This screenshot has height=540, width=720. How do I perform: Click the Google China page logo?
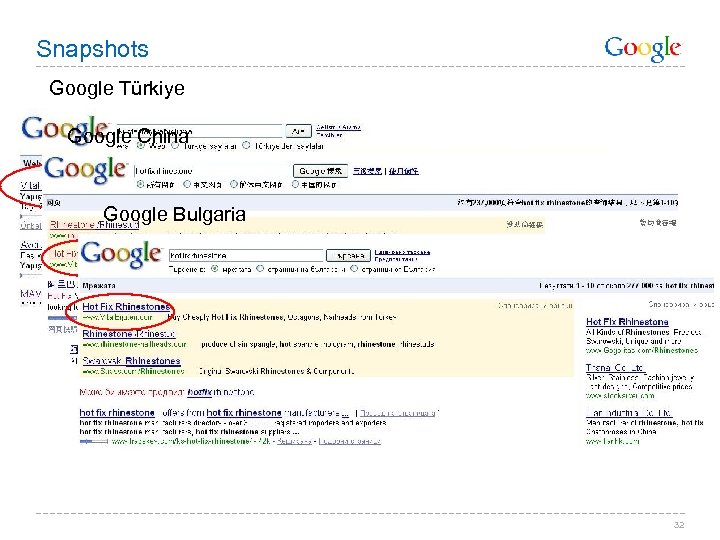coord(85,170)
